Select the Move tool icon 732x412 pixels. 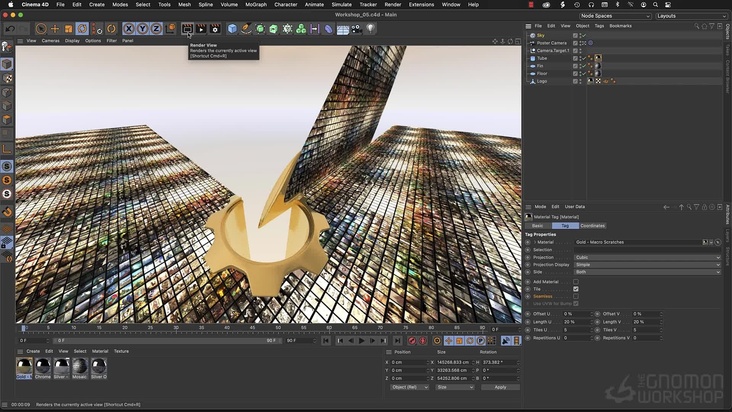(x=55, y=29)
